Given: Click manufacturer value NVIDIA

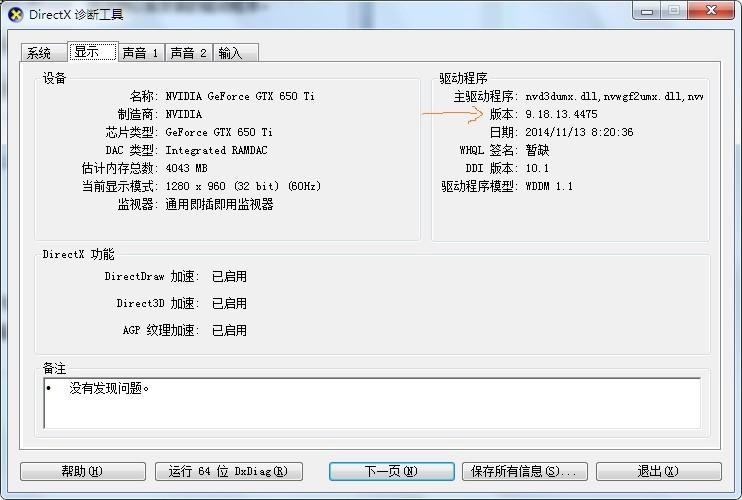Looking at the screenshot, I should (x=184, y=114).
